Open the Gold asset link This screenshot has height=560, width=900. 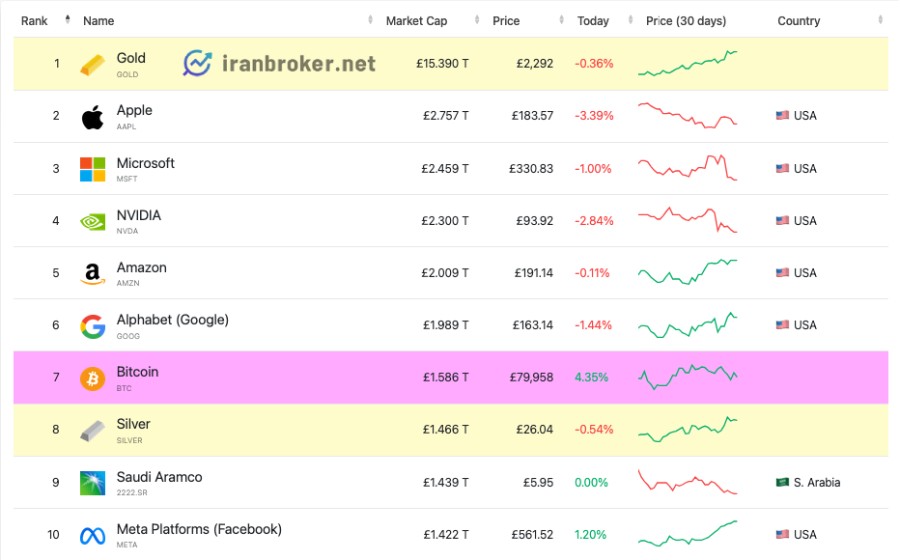(131, 58)
